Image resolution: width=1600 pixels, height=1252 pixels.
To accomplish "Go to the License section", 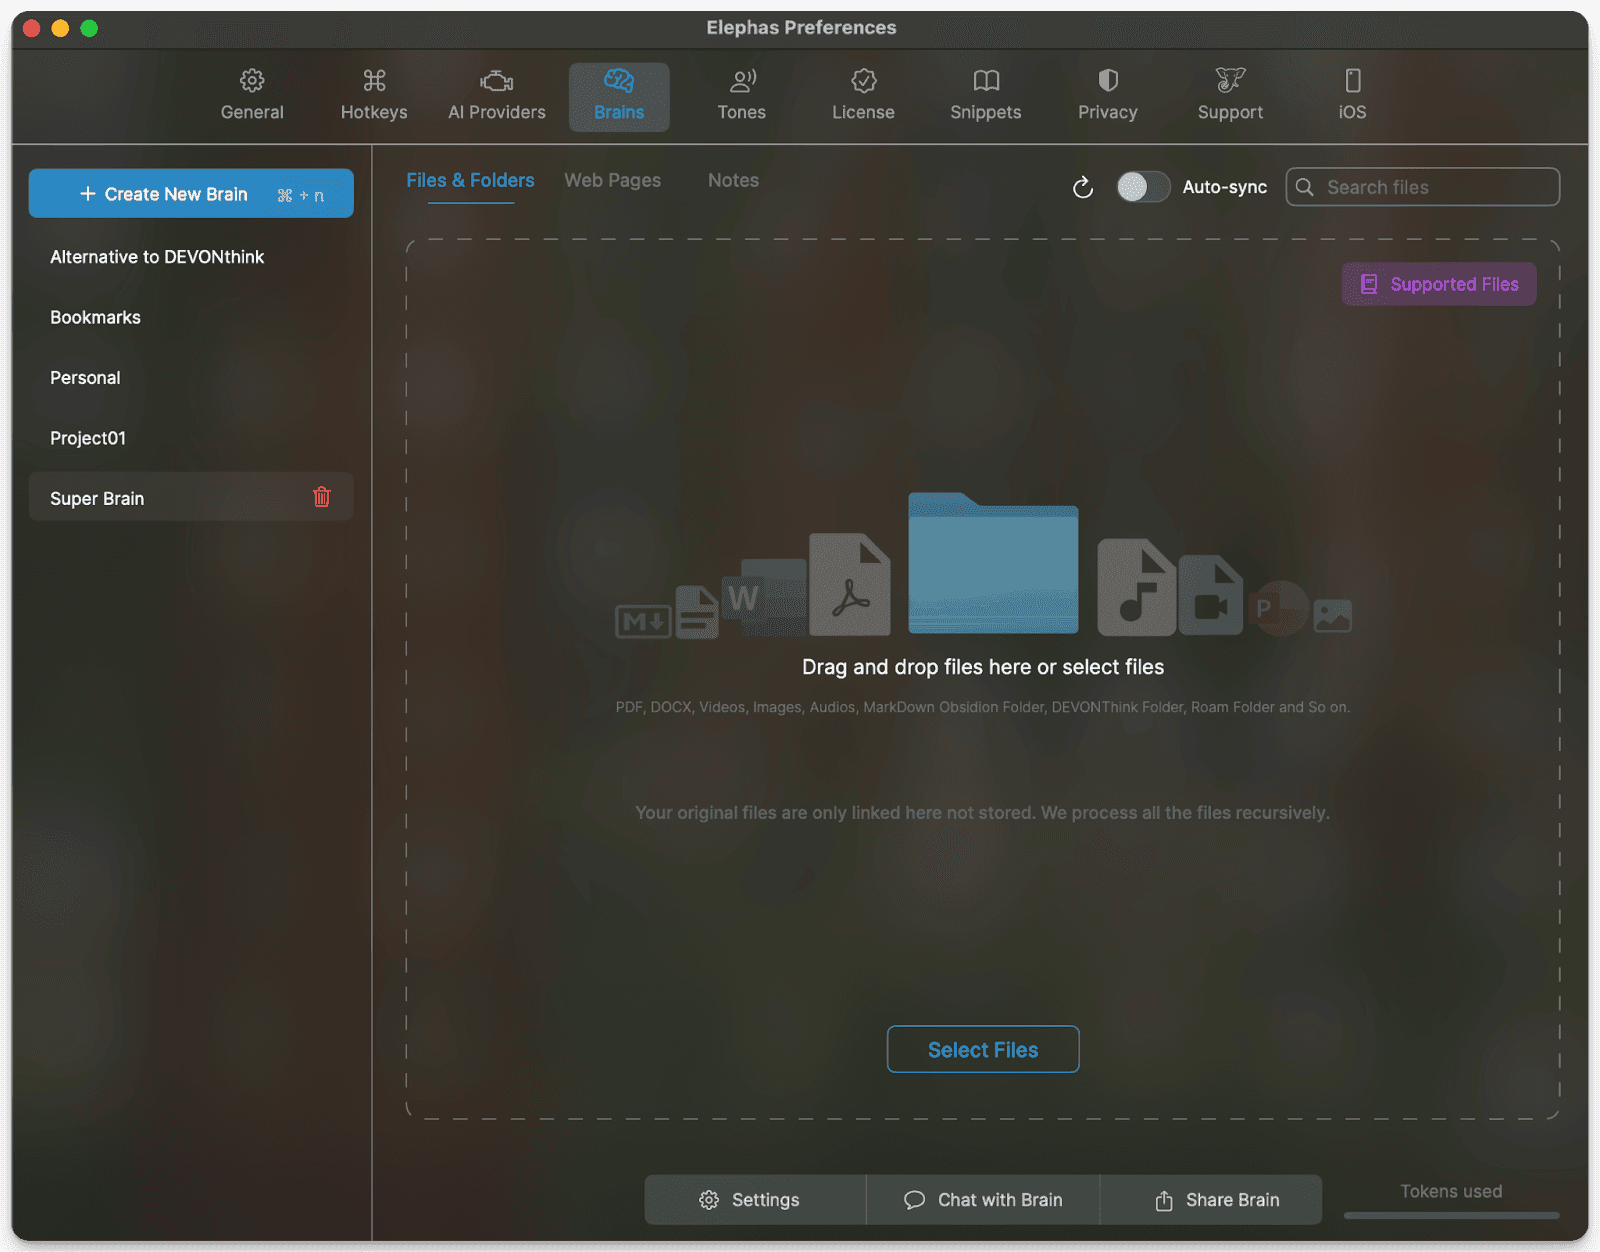I will 863,95.
